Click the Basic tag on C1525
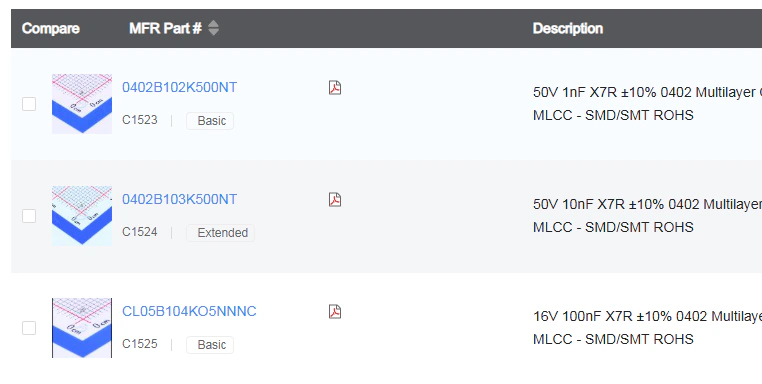762x384 pixels. pos(210,345)
